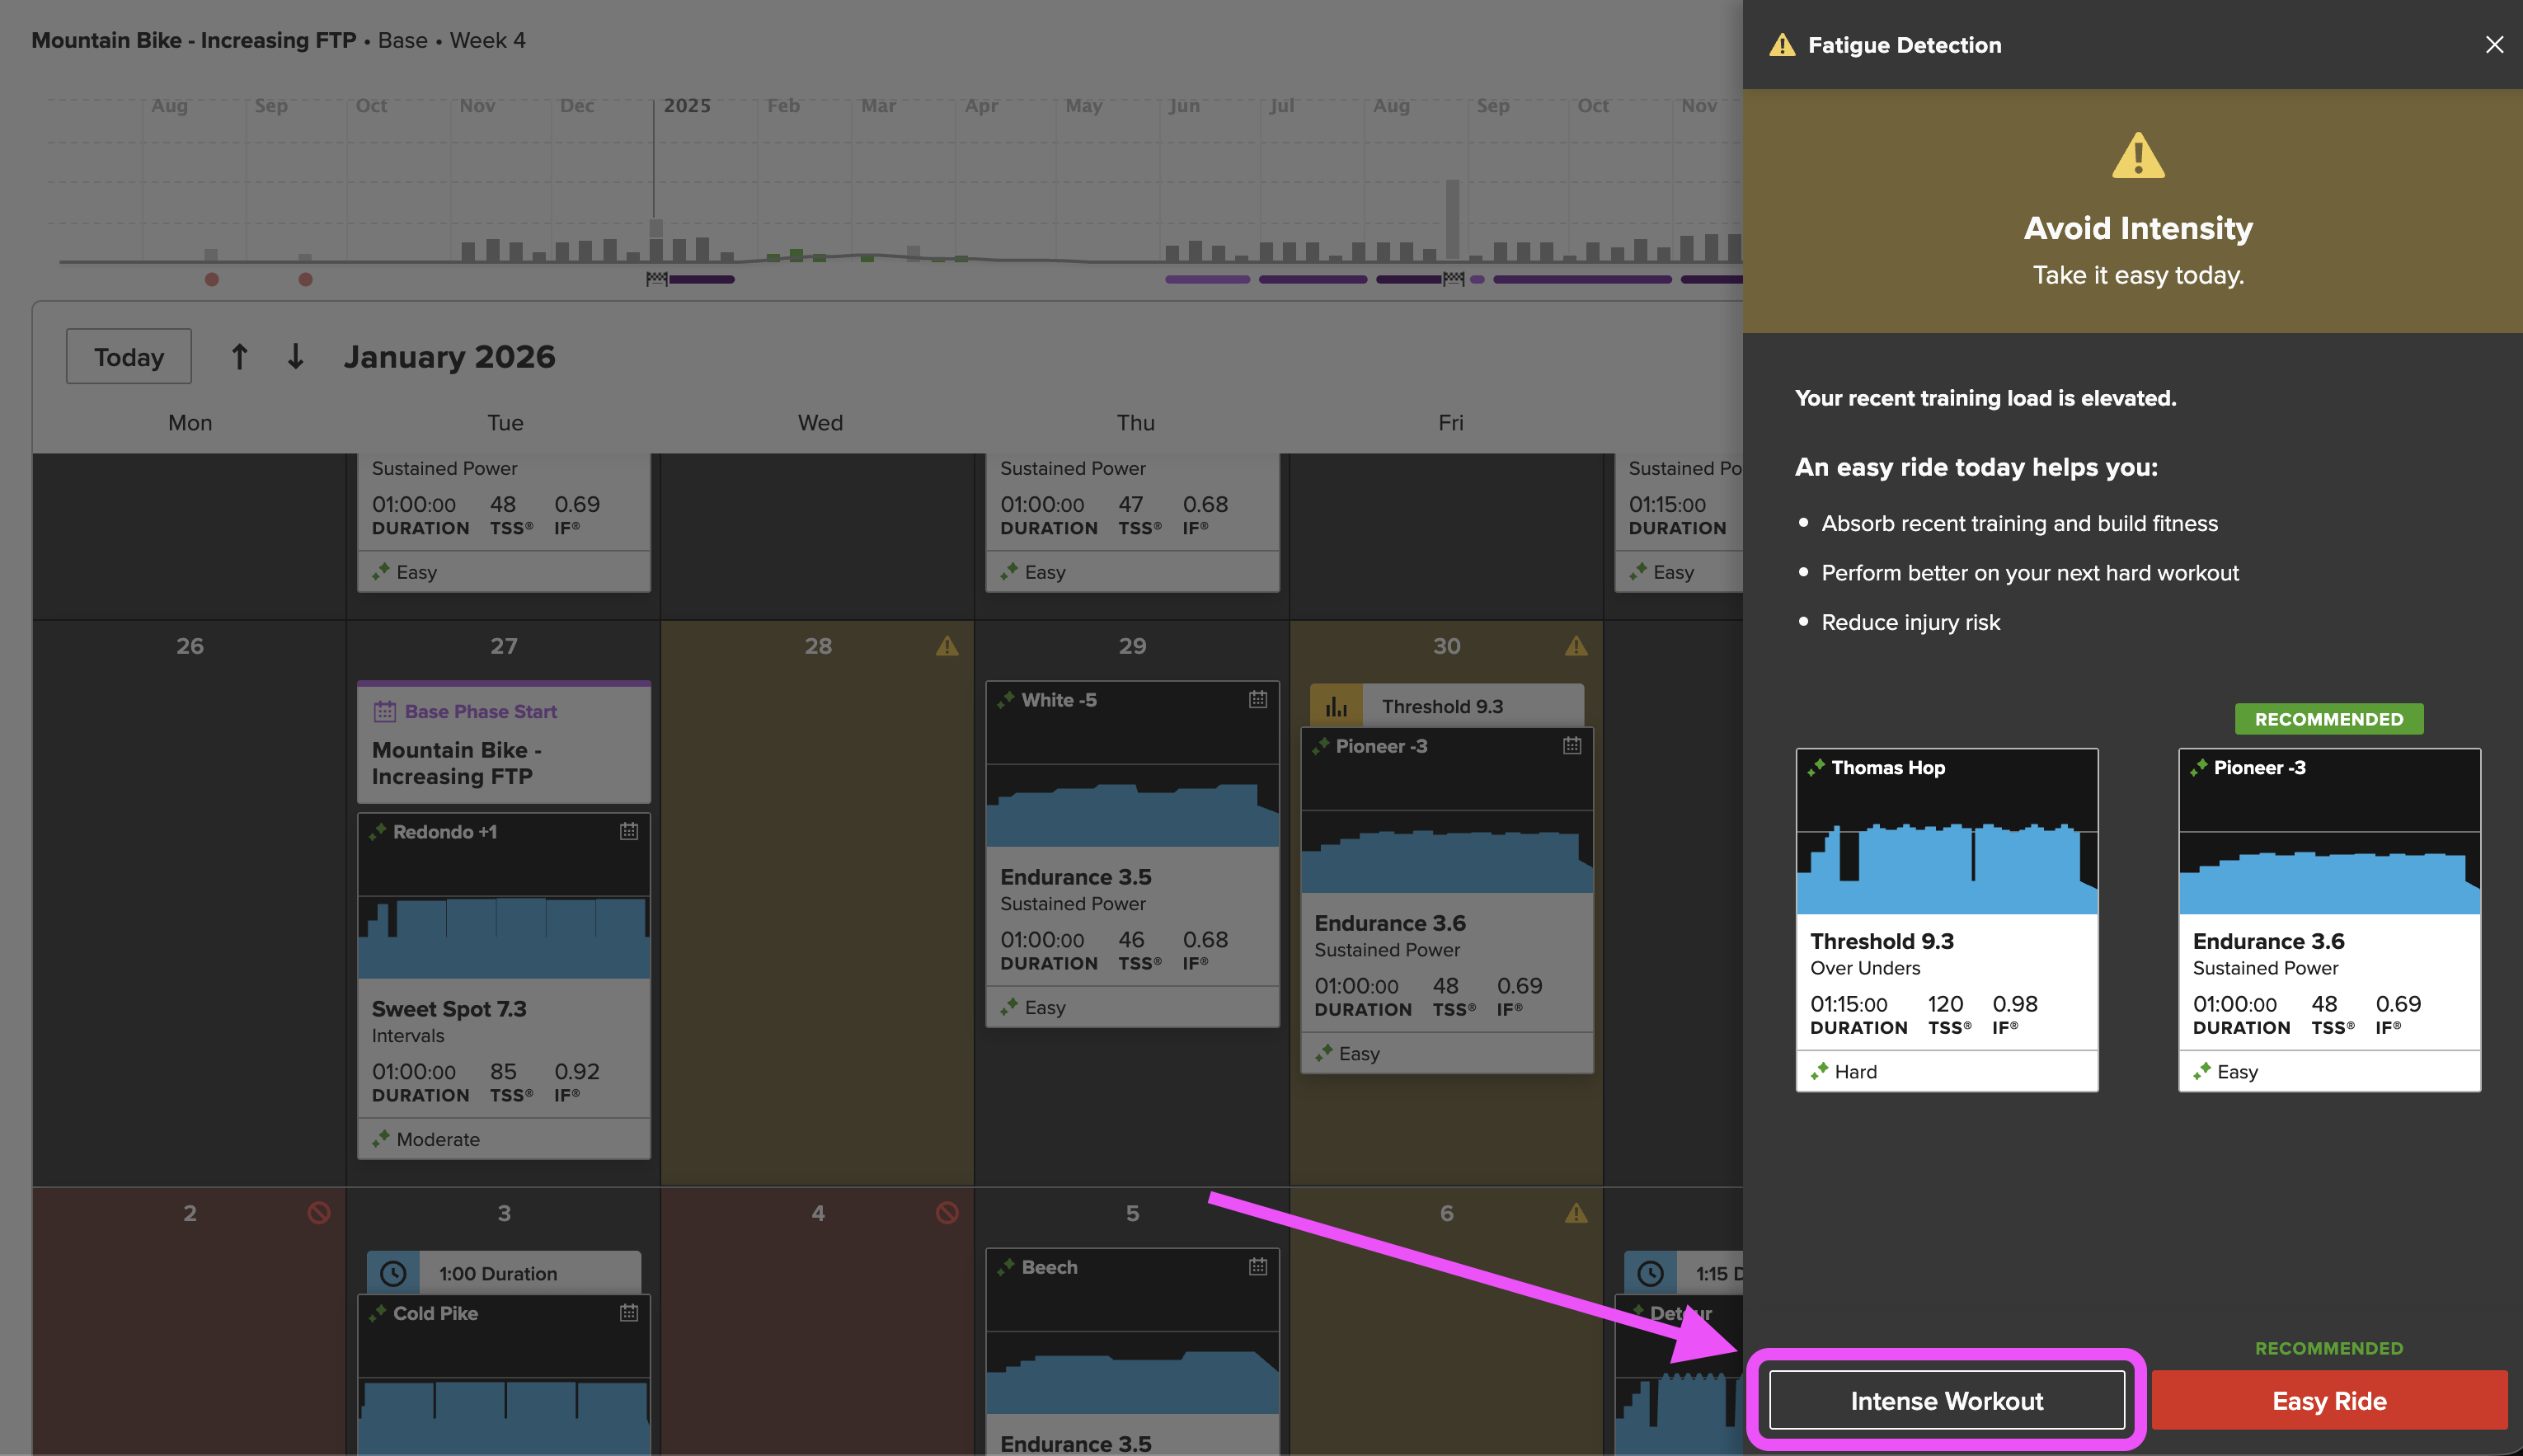
Task: Open the fatigue warning icon on day 6
Action: click(1576, 1213)
